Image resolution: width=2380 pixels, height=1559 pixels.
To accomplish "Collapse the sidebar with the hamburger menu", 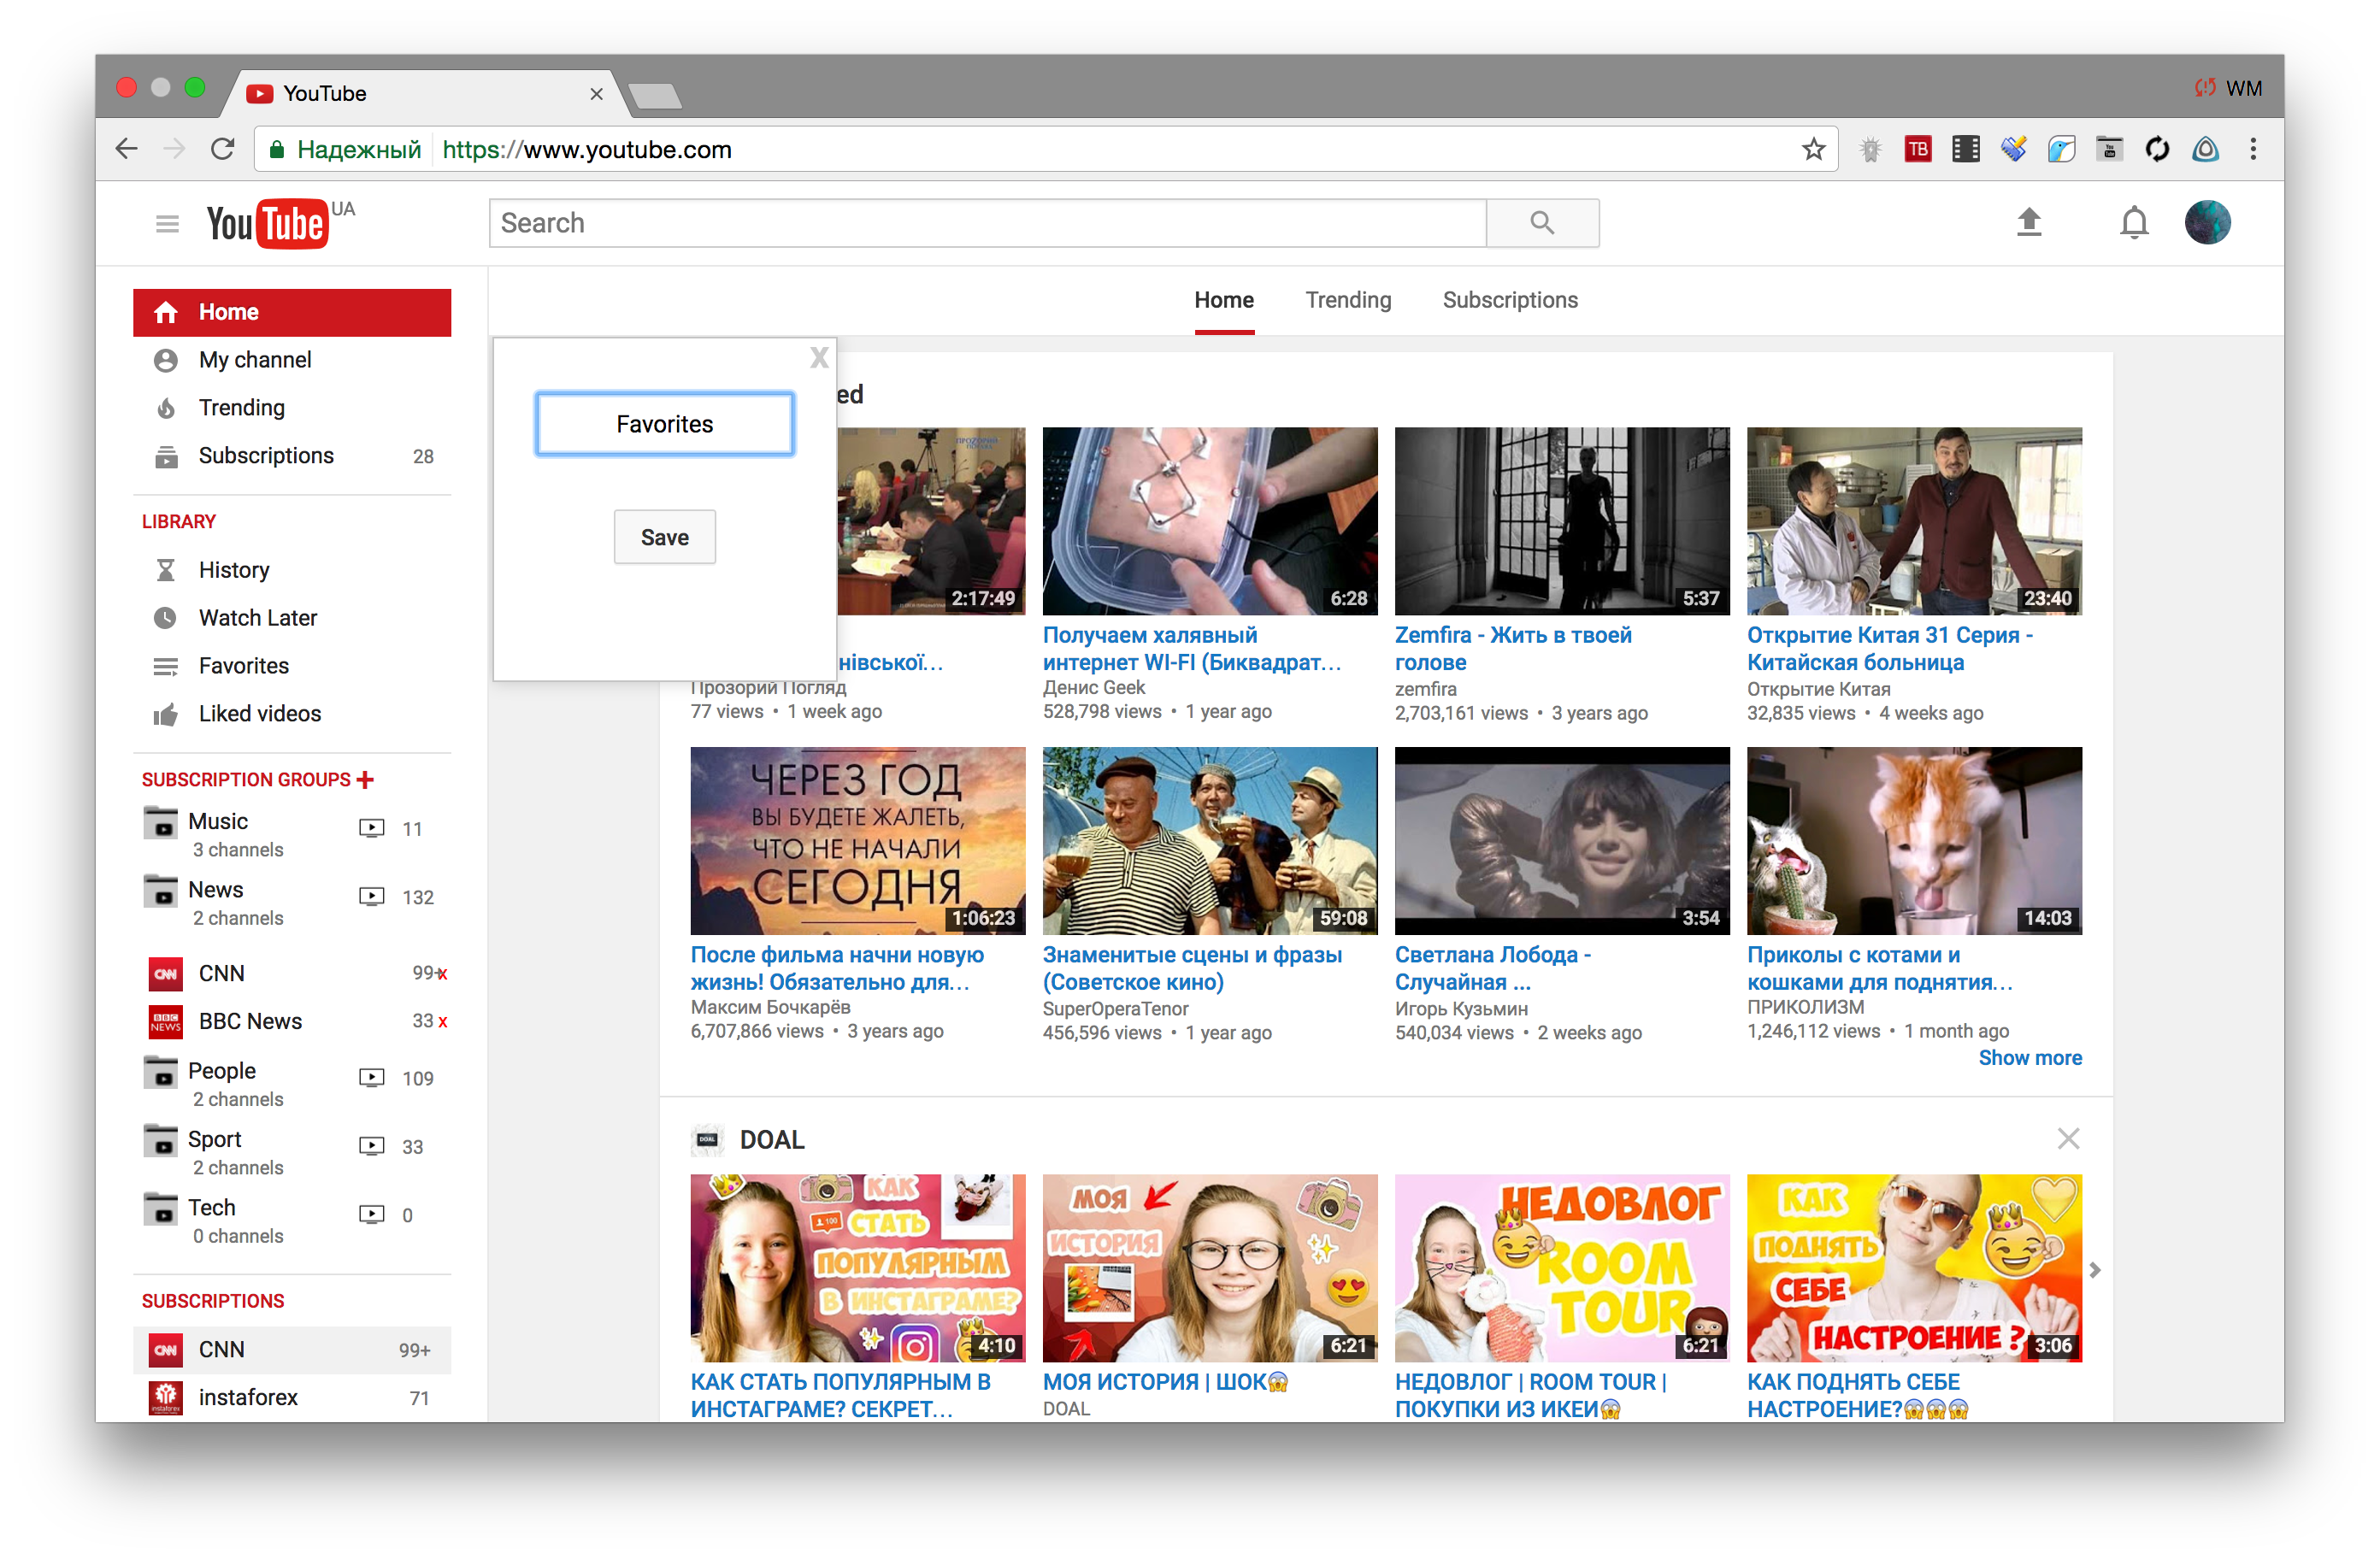I will coord(167,223).
